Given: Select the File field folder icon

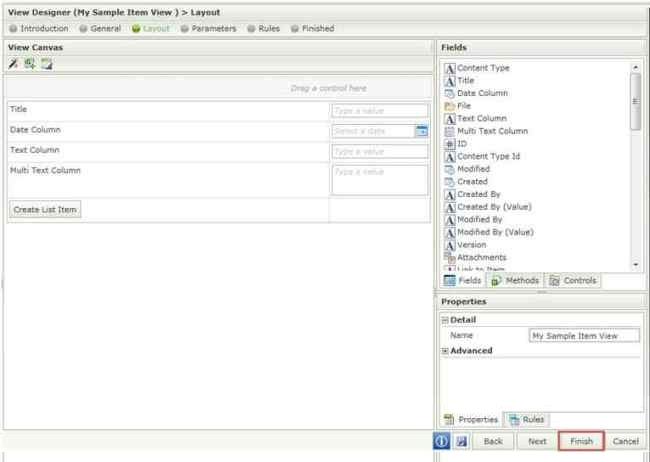Looking at the screenshot, I should [x=449, y=106].
